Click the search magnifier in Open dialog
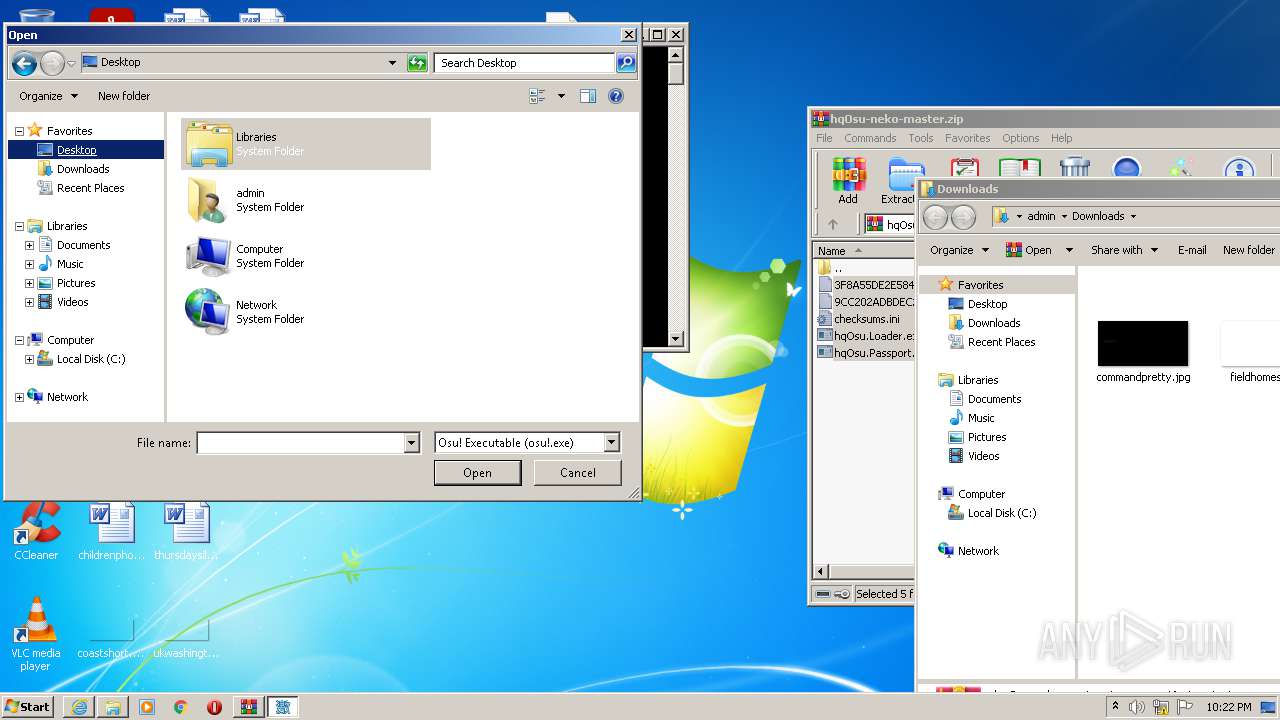Screen dimensions: 1280x720 click(x=626, y=63)
